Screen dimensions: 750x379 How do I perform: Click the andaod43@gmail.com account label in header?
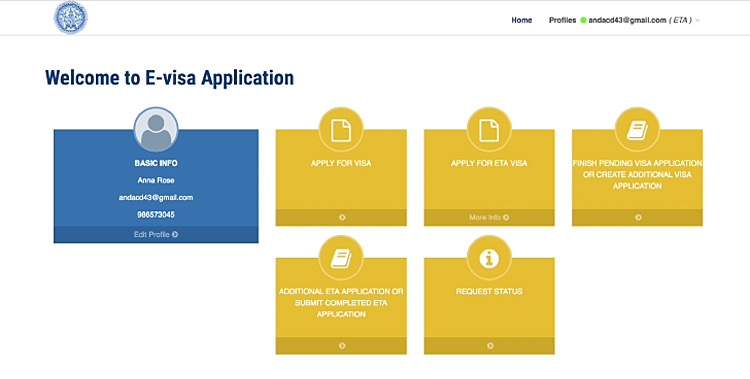click(627, 20)
